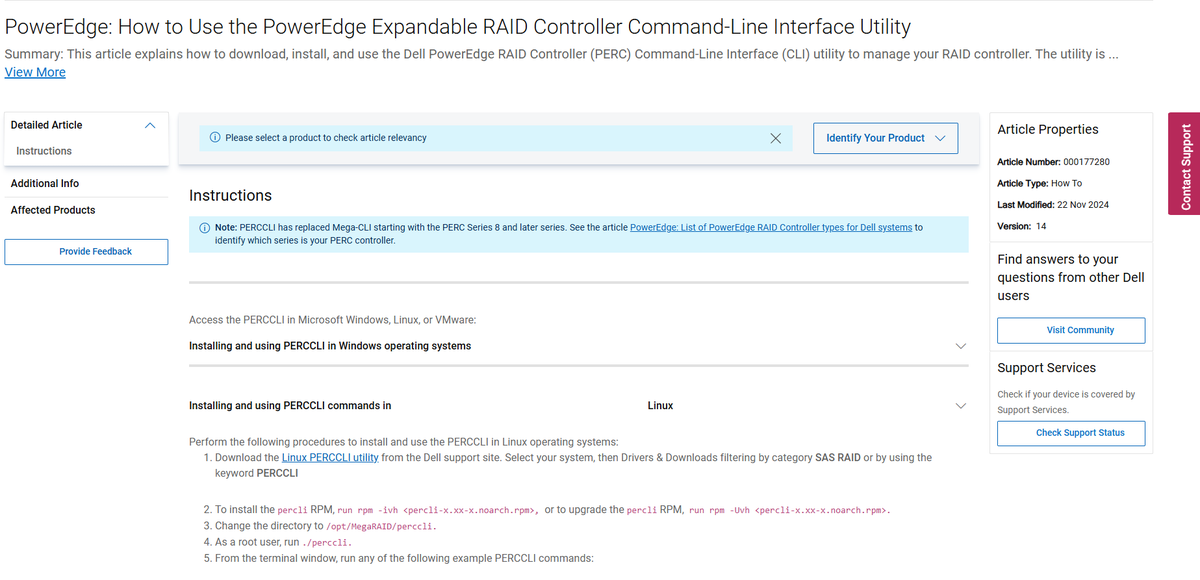Image resolution: width=1200 pixels, height=580 pixels.
Task: Click the rpm -ivh install command text
Action: [438, 510]
